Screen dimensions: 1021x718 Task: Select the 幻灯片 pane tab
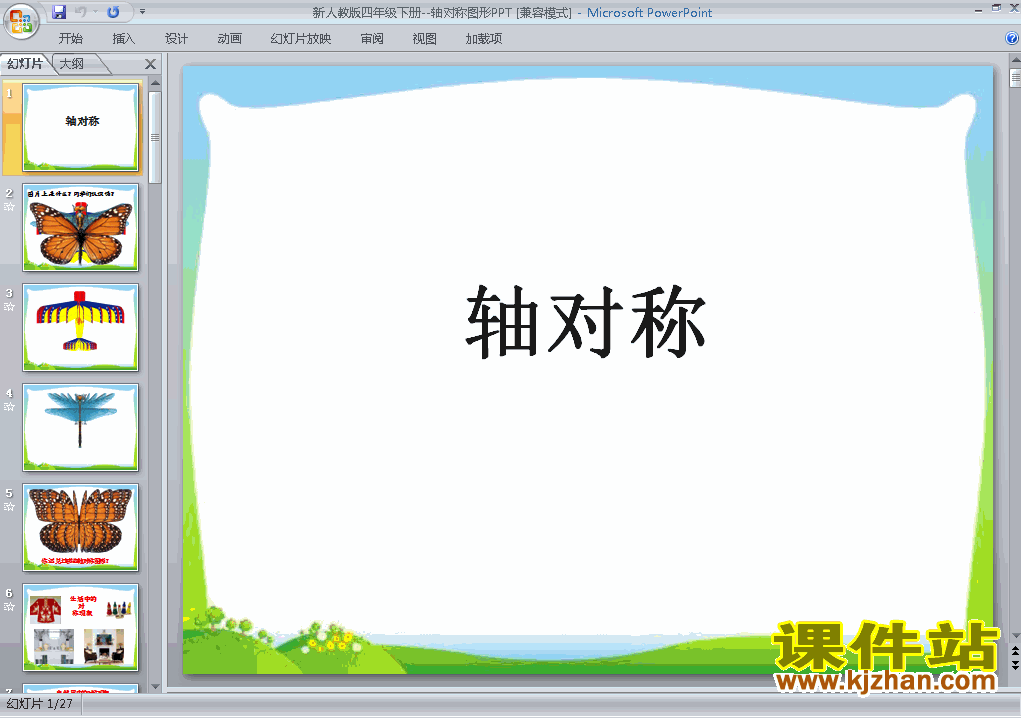tap(25, 63)
